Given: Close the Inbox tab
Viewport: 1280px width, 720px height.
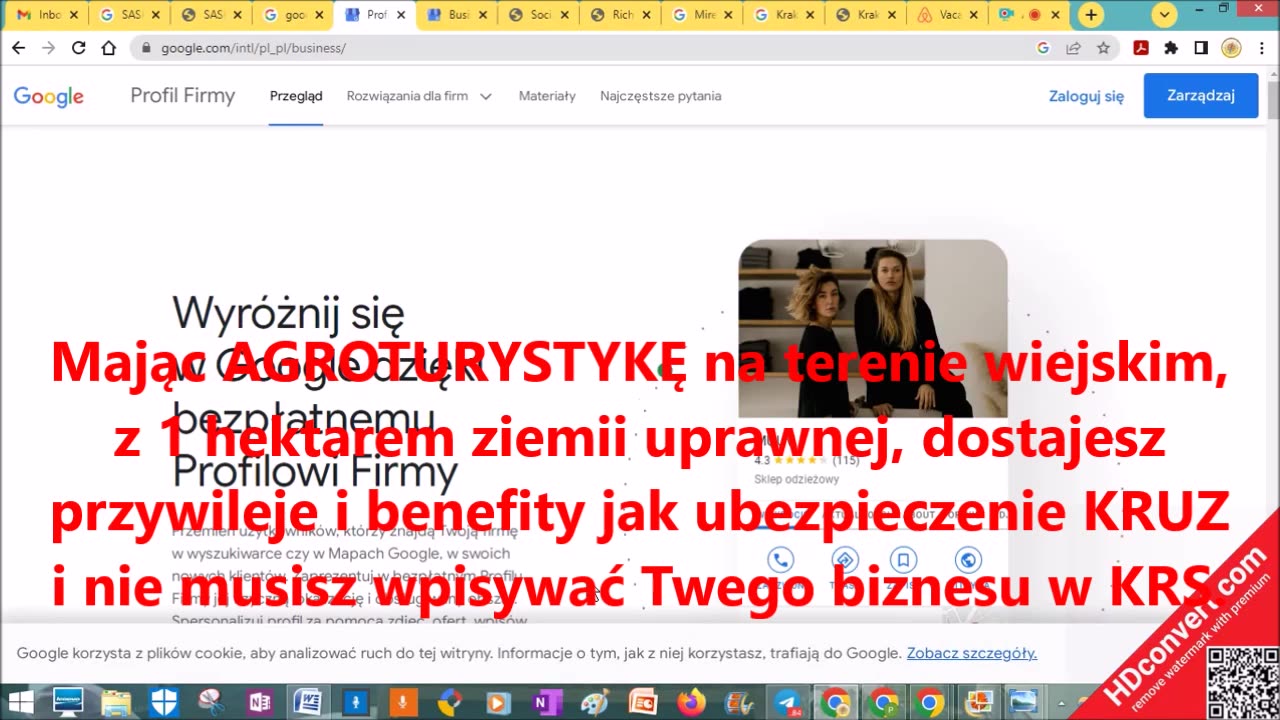Looking at the screenshot, I should pos(73,15).
